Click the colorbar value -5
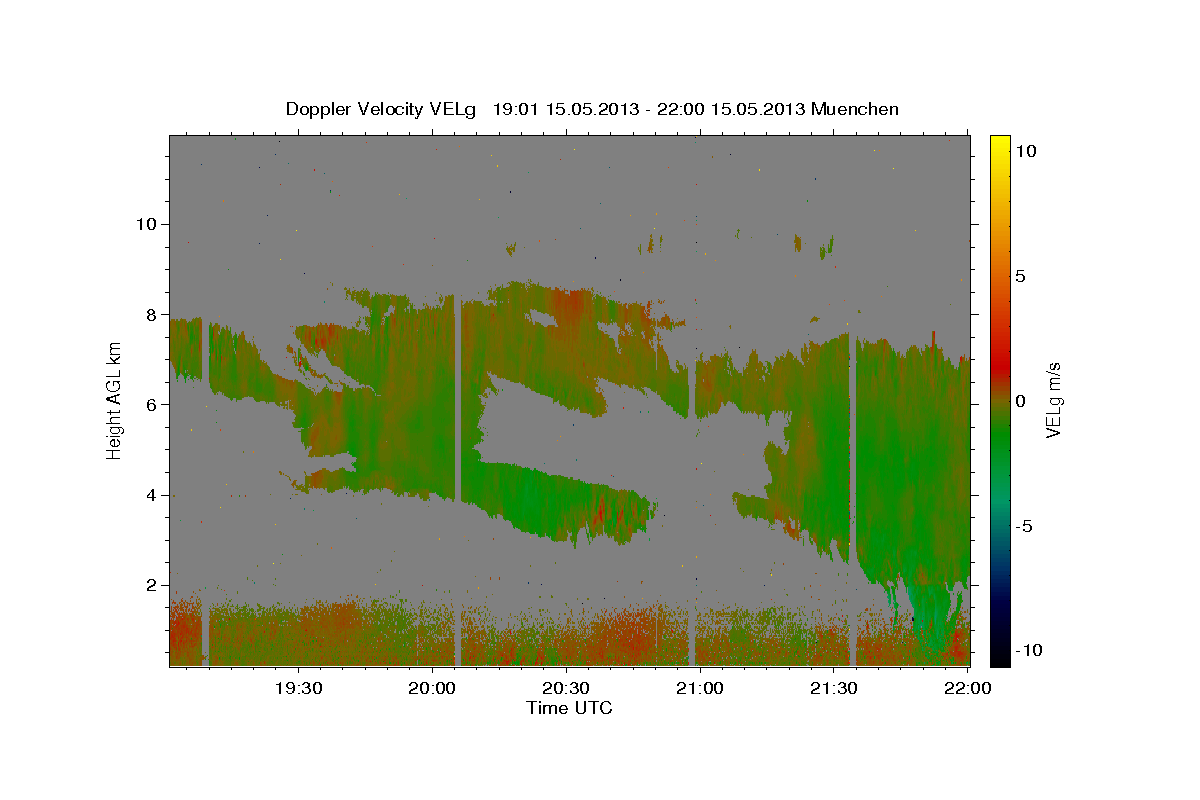Screen dimensions: 1200x800 click(x=1024, y=526)
